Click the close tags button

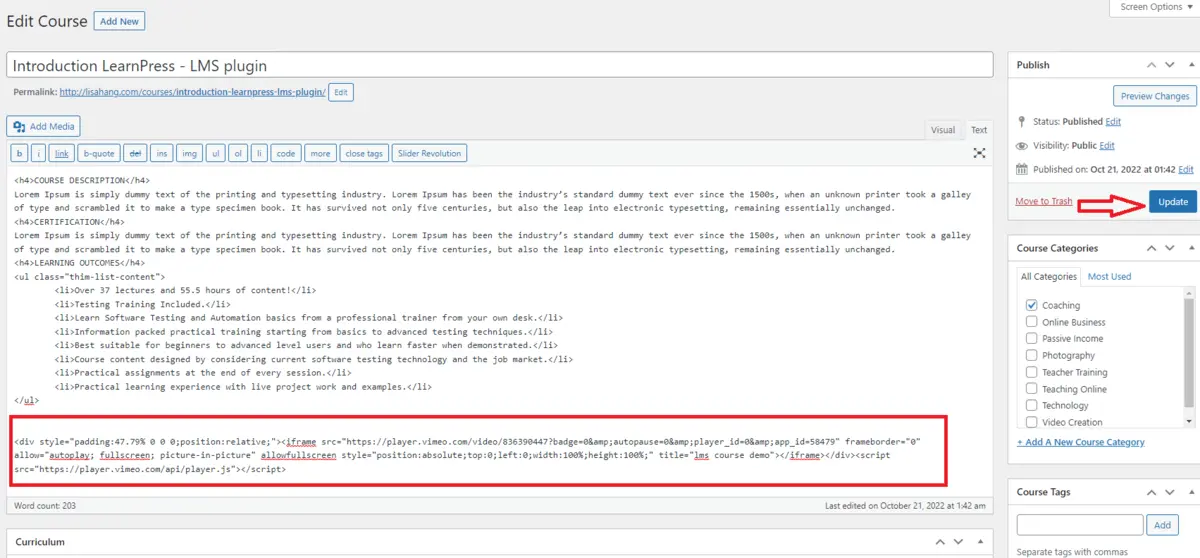(x=364, y=153)
